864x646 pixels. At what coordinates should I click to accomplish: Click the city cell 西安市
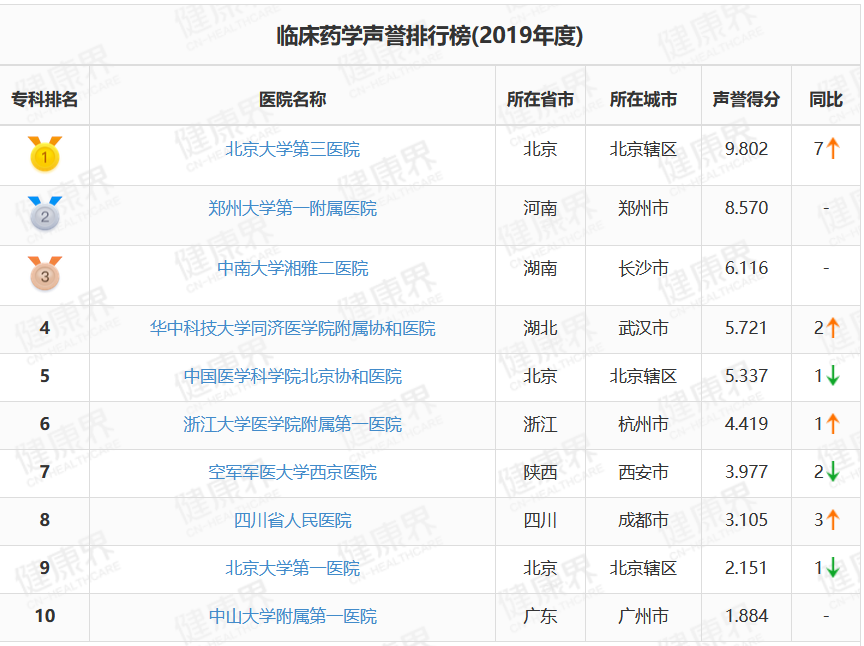(x=643, y=472)
